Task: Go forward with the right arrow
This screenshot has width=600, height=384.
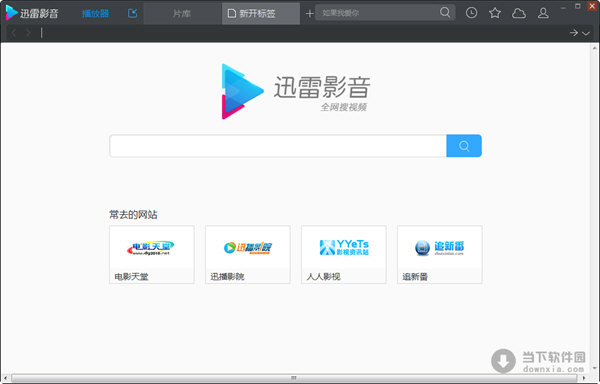Action: click(28, 33)
